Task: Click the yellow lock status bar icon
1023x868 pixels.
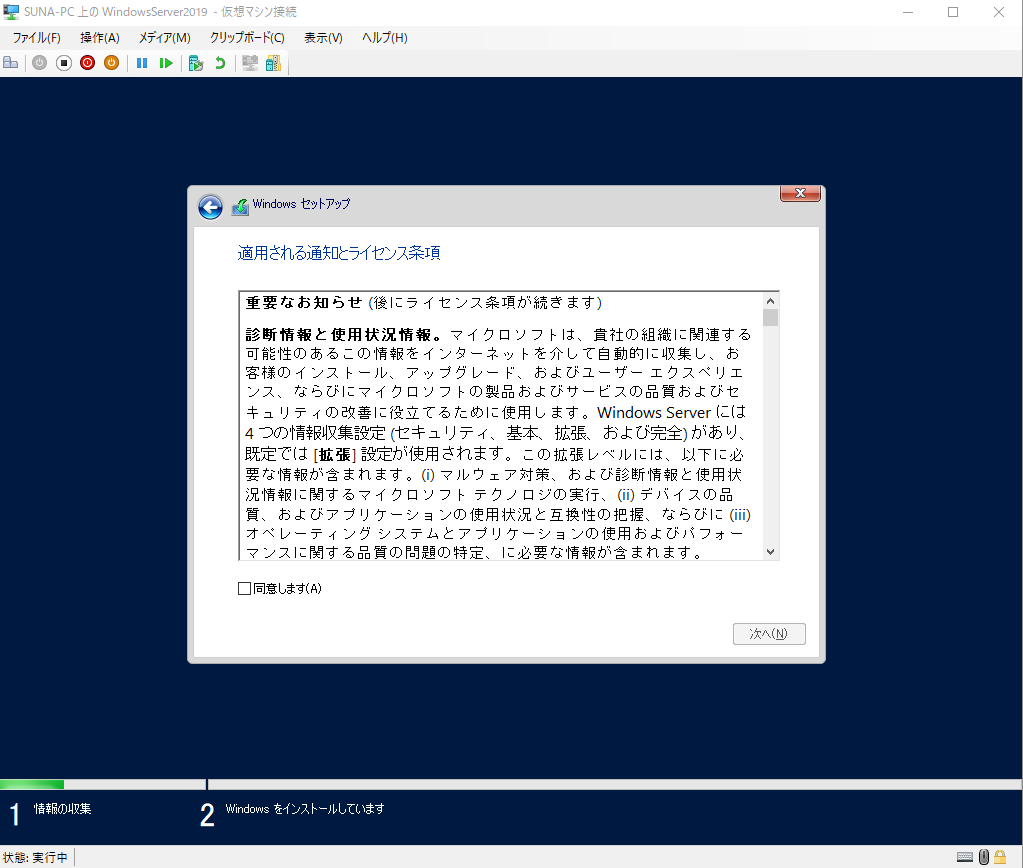Action: (x=1000, y=857)
